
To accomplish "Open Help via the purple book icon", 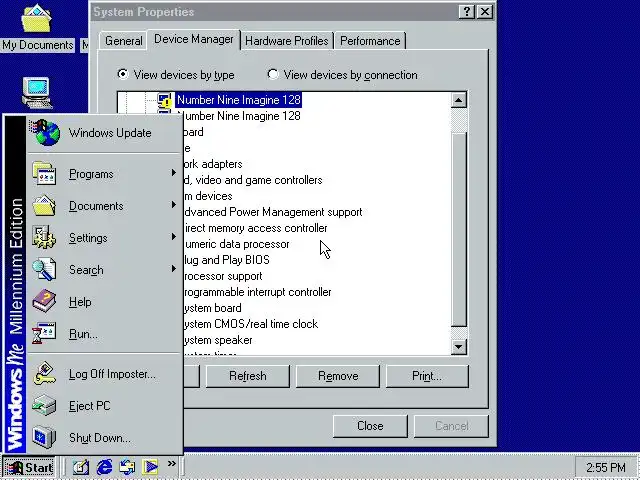I will pos(44,301).
